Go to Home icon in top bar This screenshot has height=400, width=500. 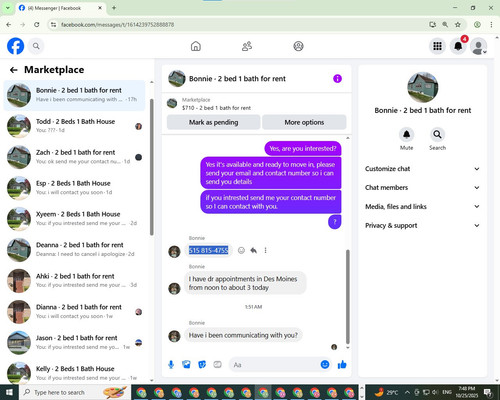tap(196, 46)
